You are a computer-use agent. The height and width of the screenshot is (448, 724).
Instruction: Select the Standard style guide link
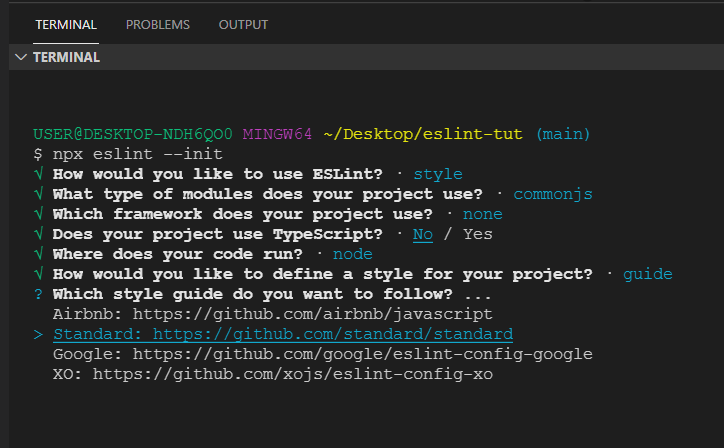[x=283, y=333]
